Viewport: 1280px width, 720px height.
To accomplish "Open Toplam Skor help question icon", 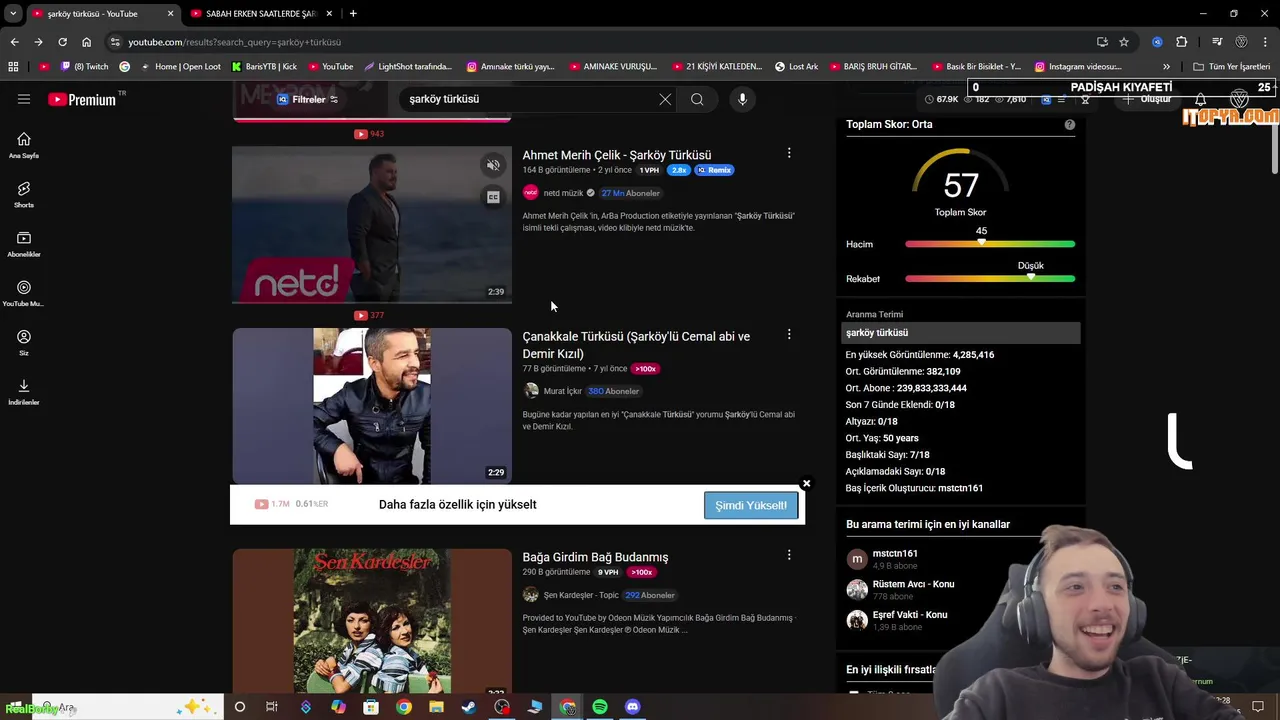I will click(x=1070, y=125).
